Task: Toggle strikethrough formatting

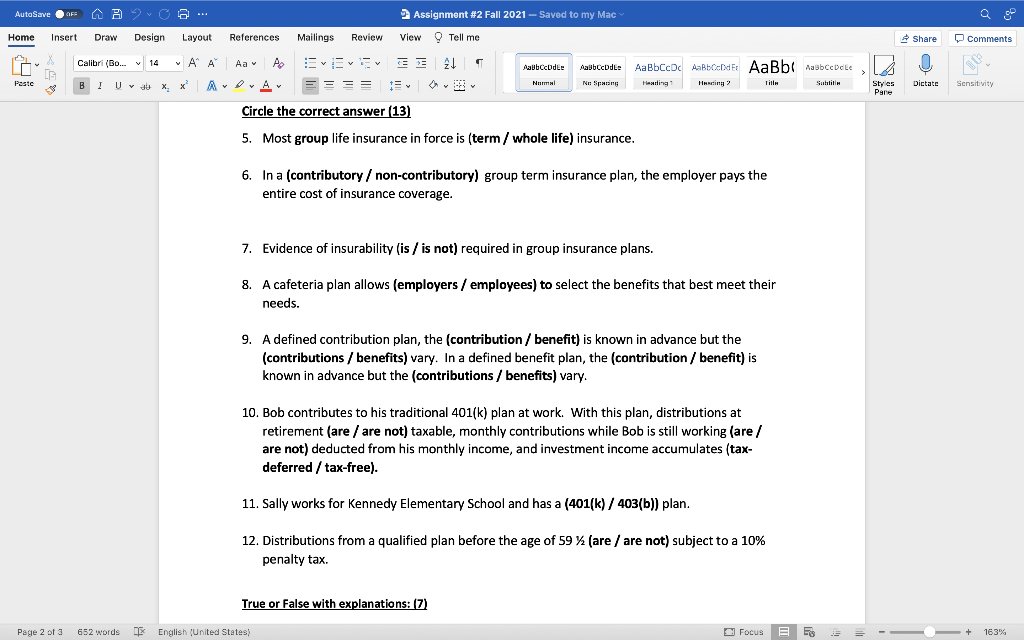Action: pyautogui.click(x=146, y=85)
